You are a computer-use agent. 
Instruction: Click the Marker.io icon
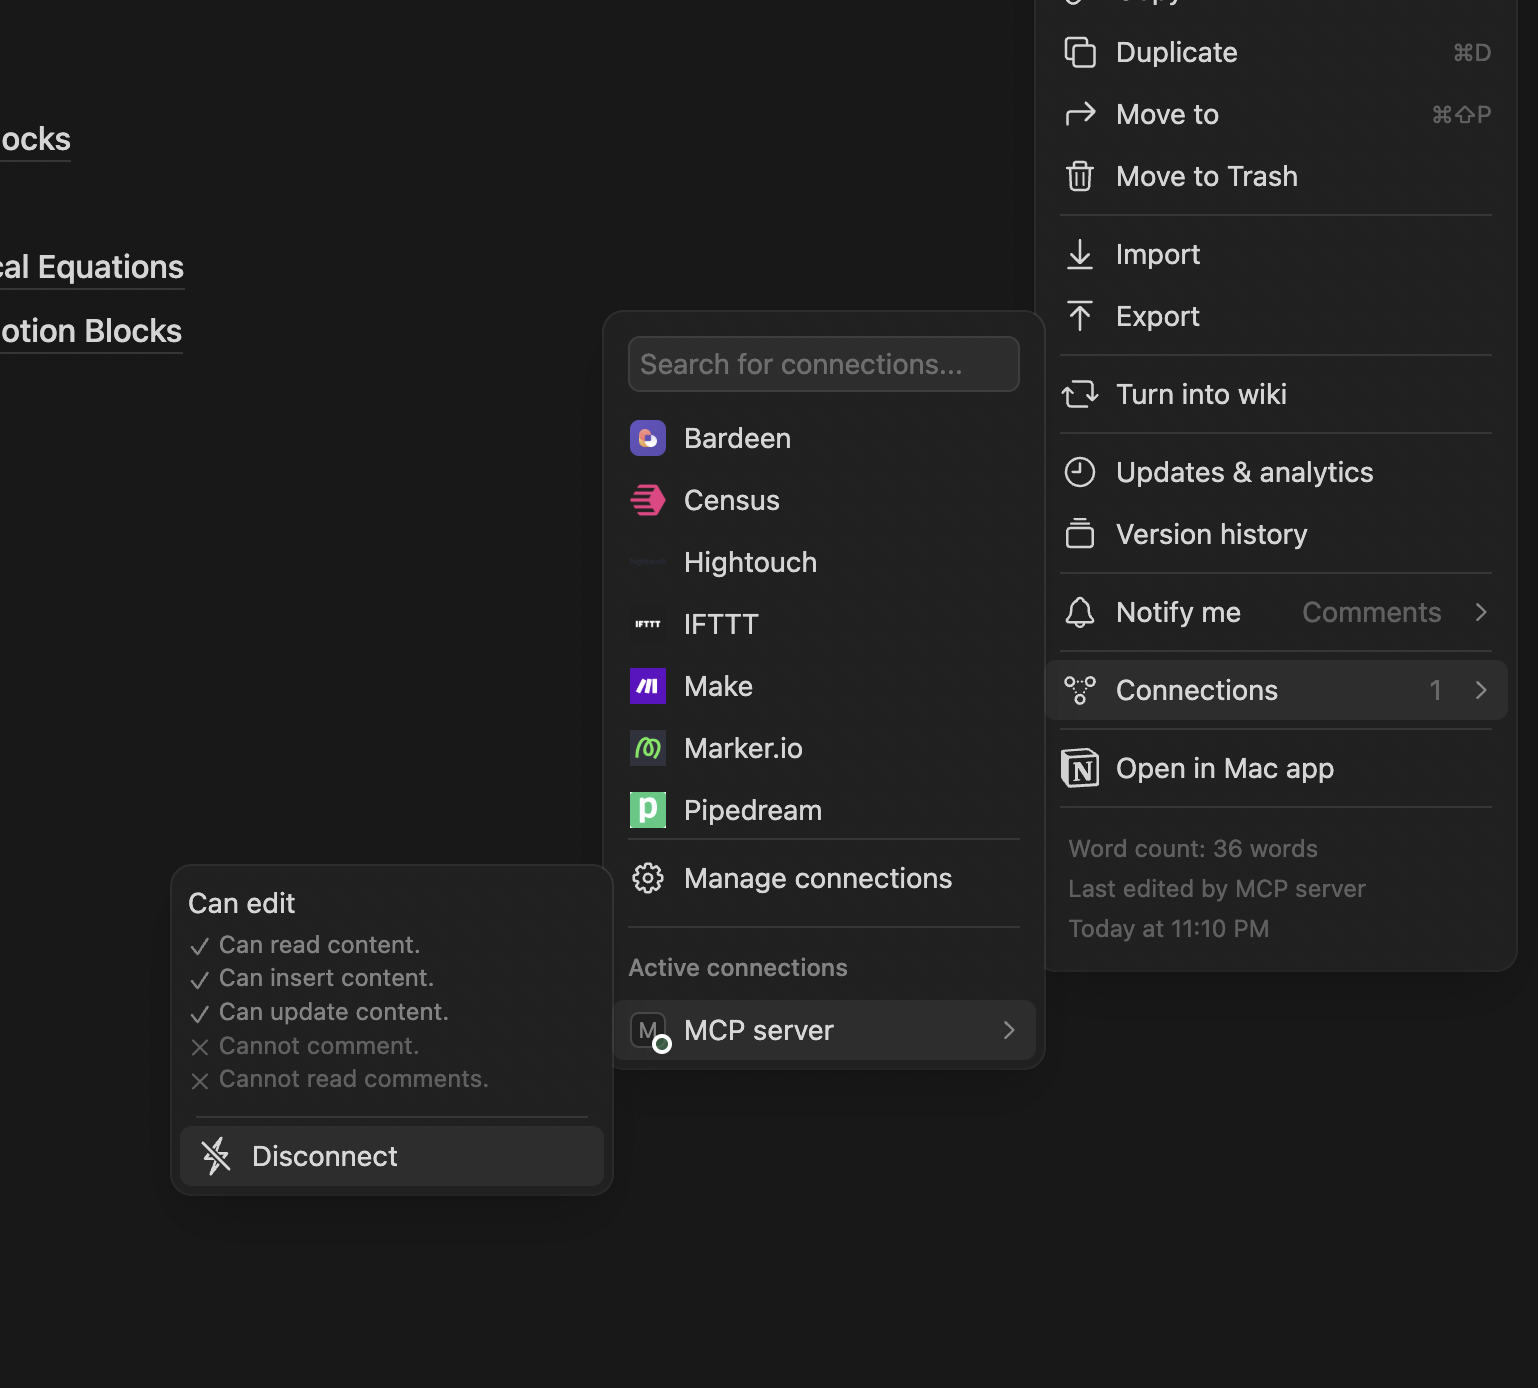click(647, 748)
